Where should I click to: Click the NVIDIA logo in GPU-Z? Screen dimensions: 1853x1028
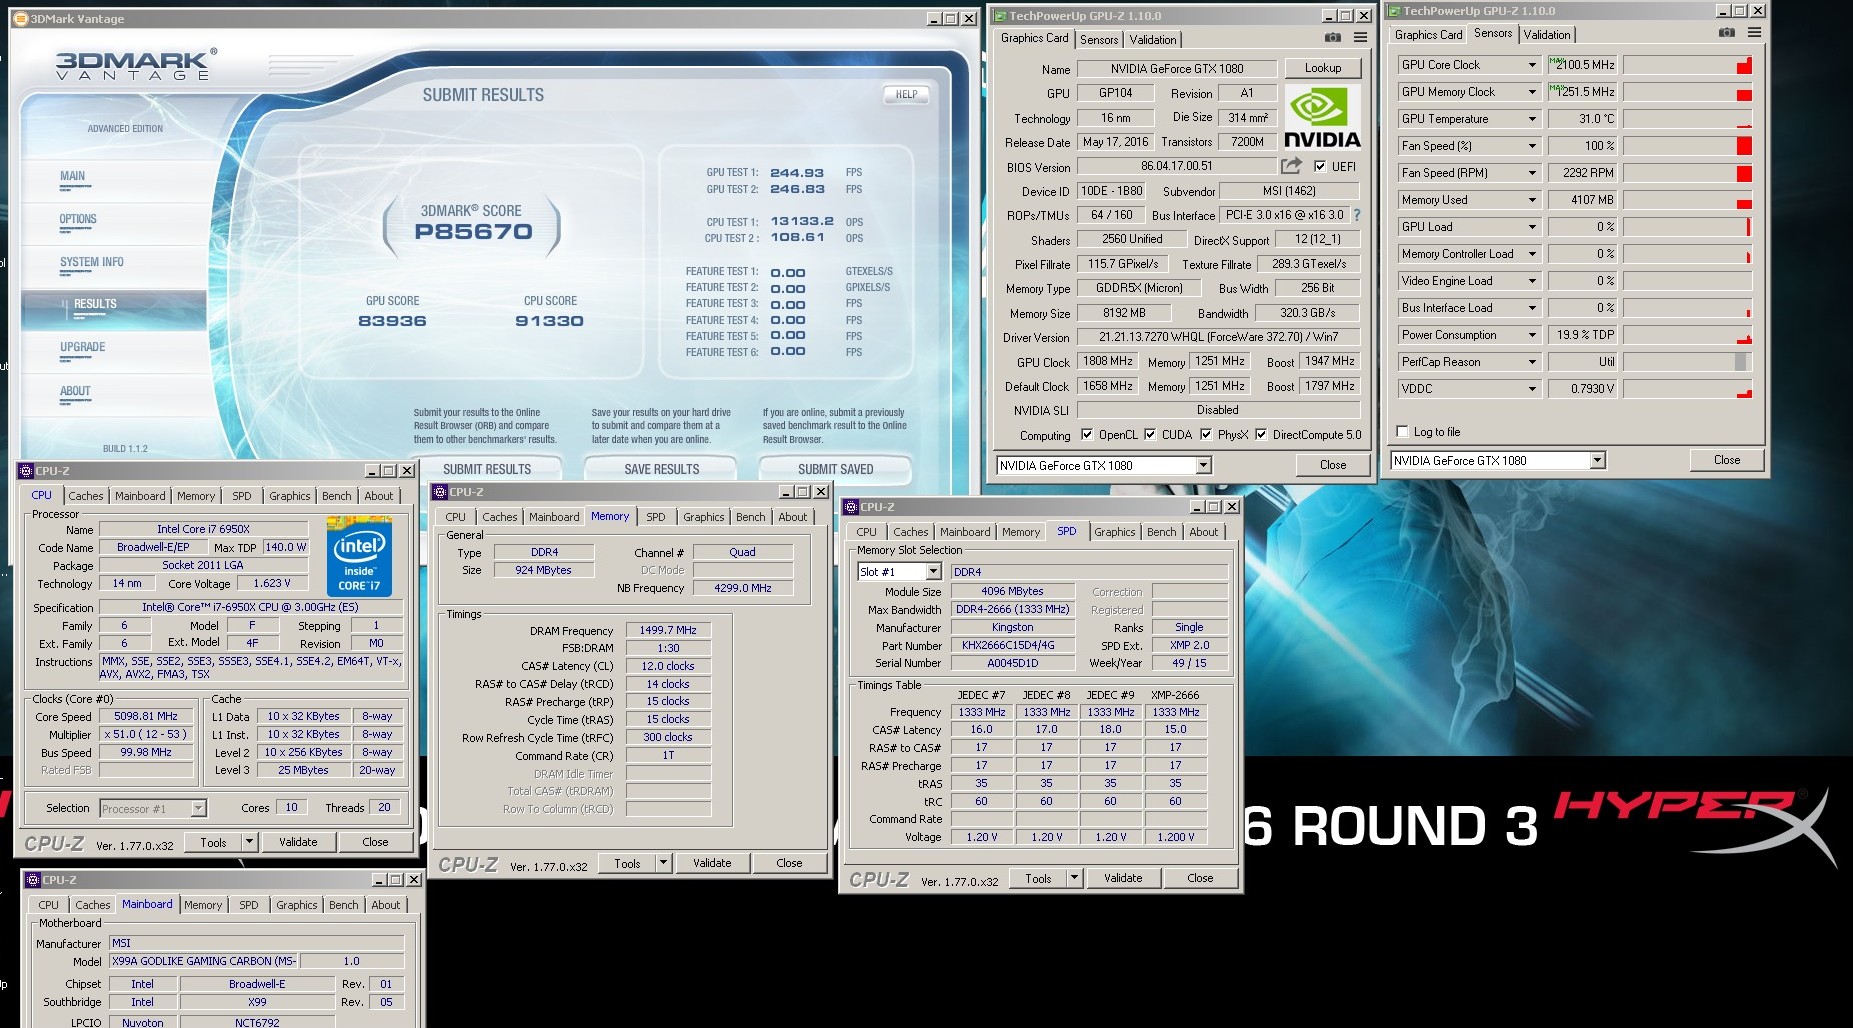(1321, 118)
